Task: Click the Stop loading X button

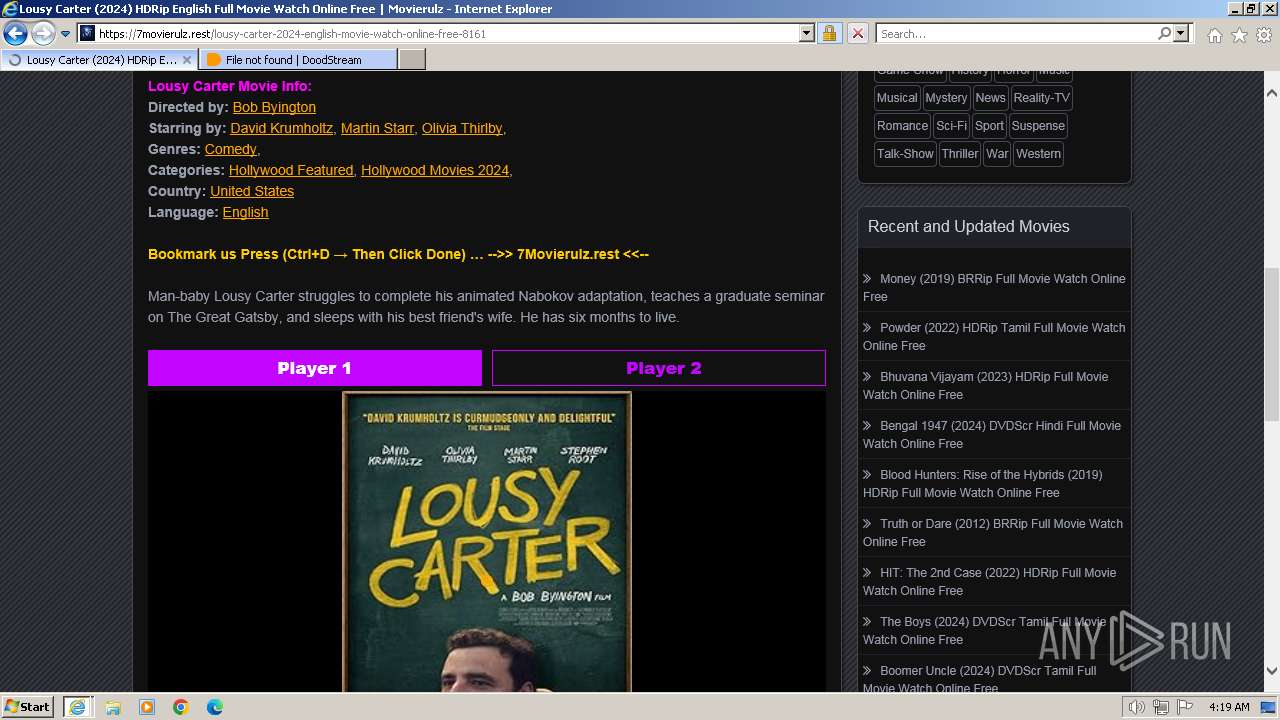Action: (x=857, y=34)
